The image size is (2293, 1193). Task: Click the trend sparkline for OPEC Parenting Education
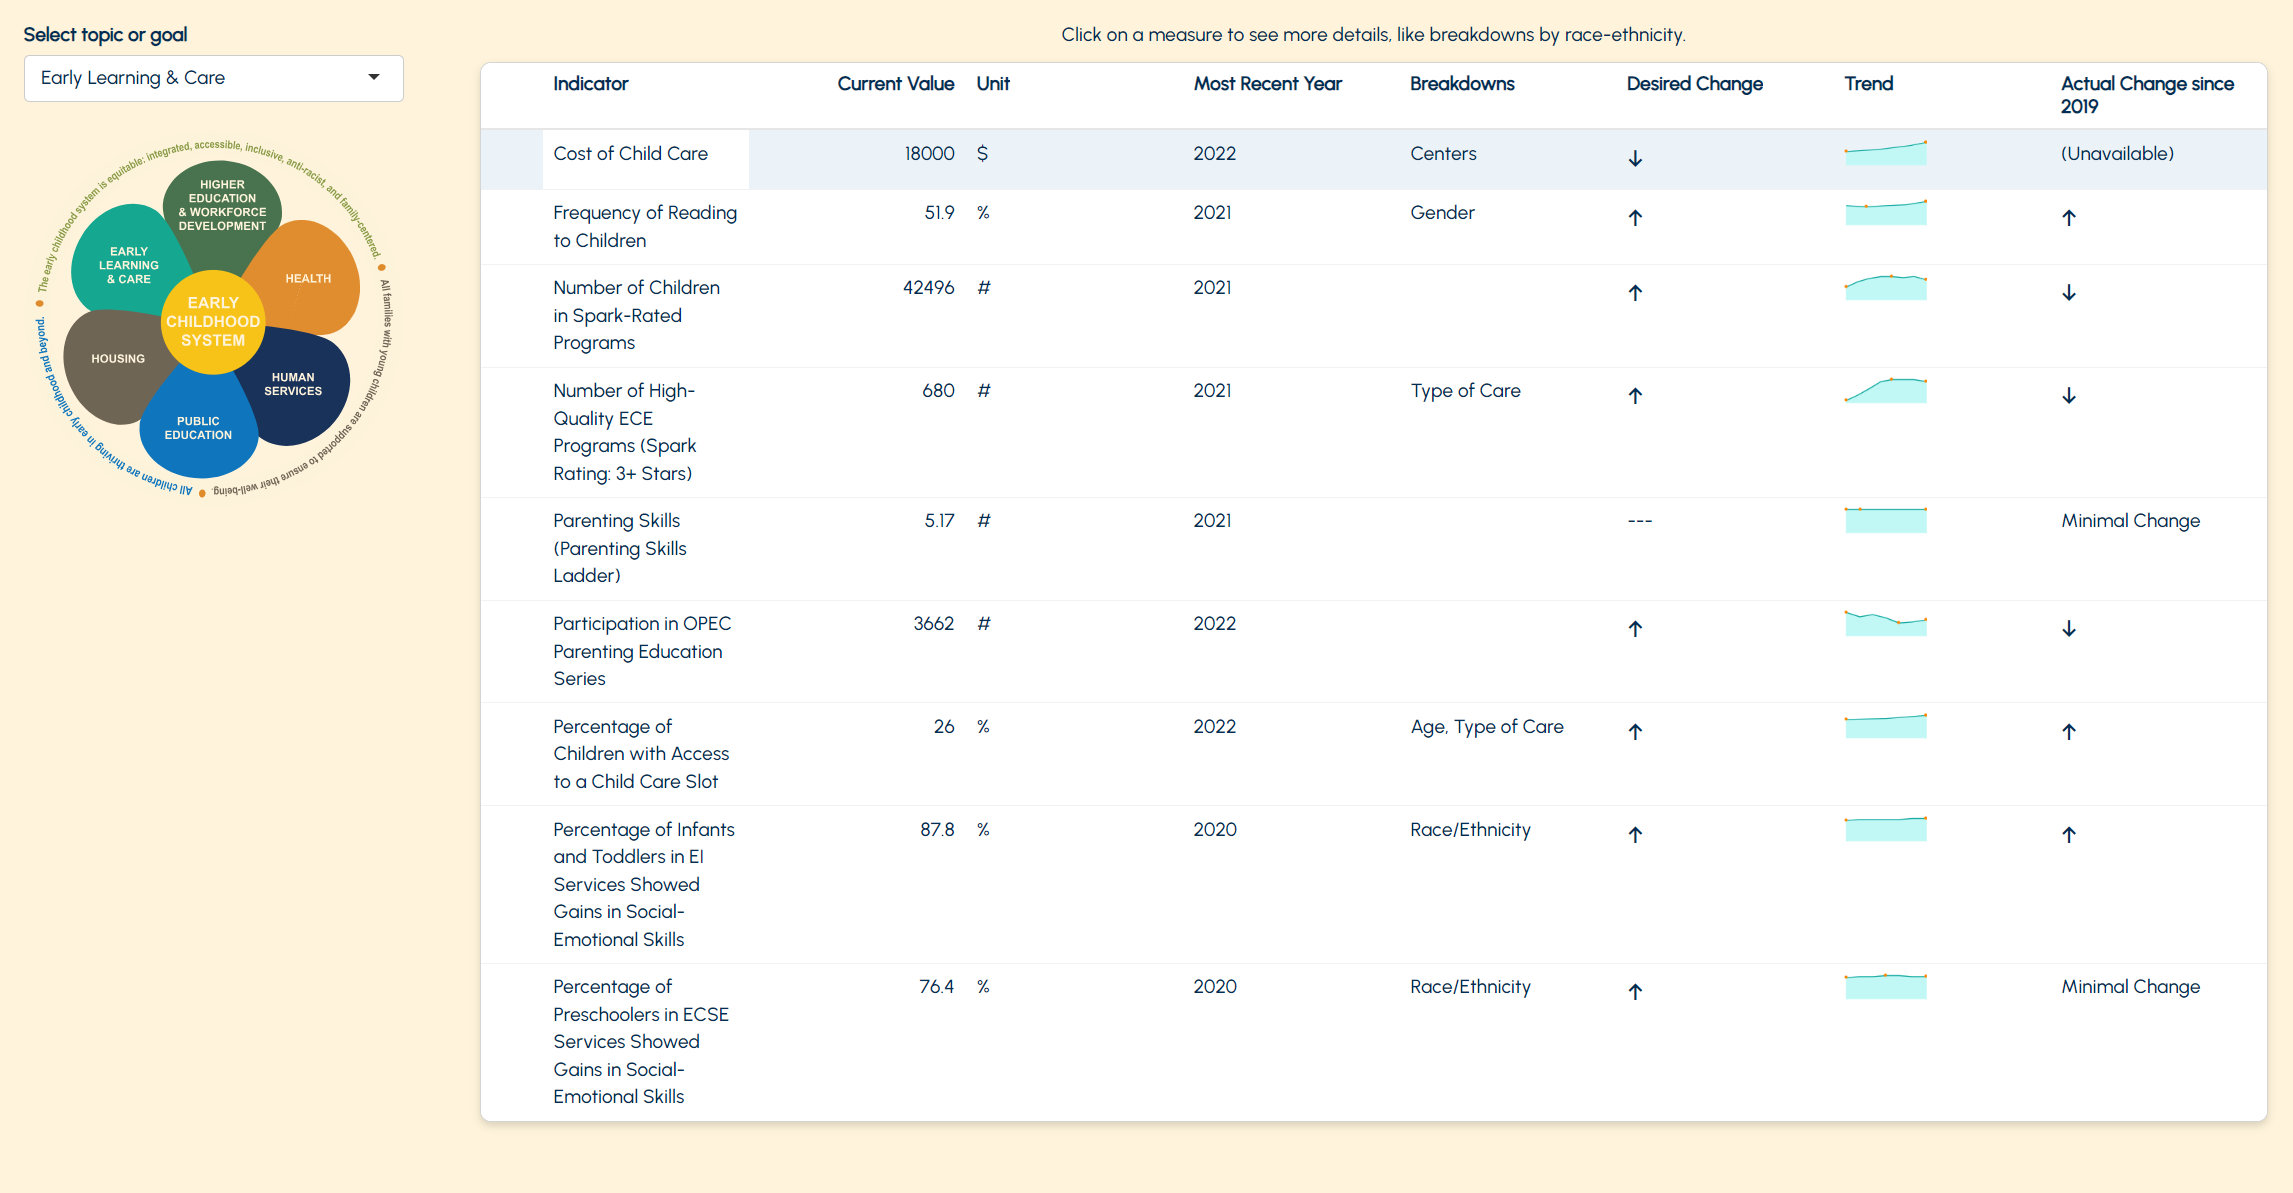point(1886,623)
